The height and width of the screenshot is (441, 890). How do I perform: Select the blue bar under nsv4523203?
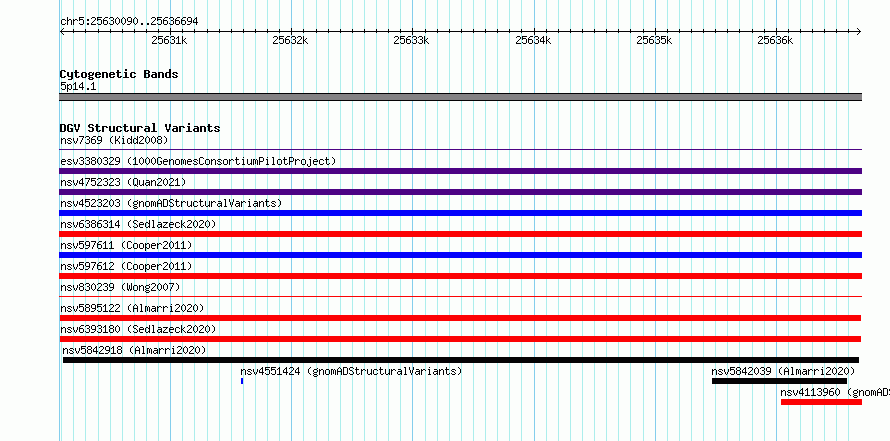460,213
